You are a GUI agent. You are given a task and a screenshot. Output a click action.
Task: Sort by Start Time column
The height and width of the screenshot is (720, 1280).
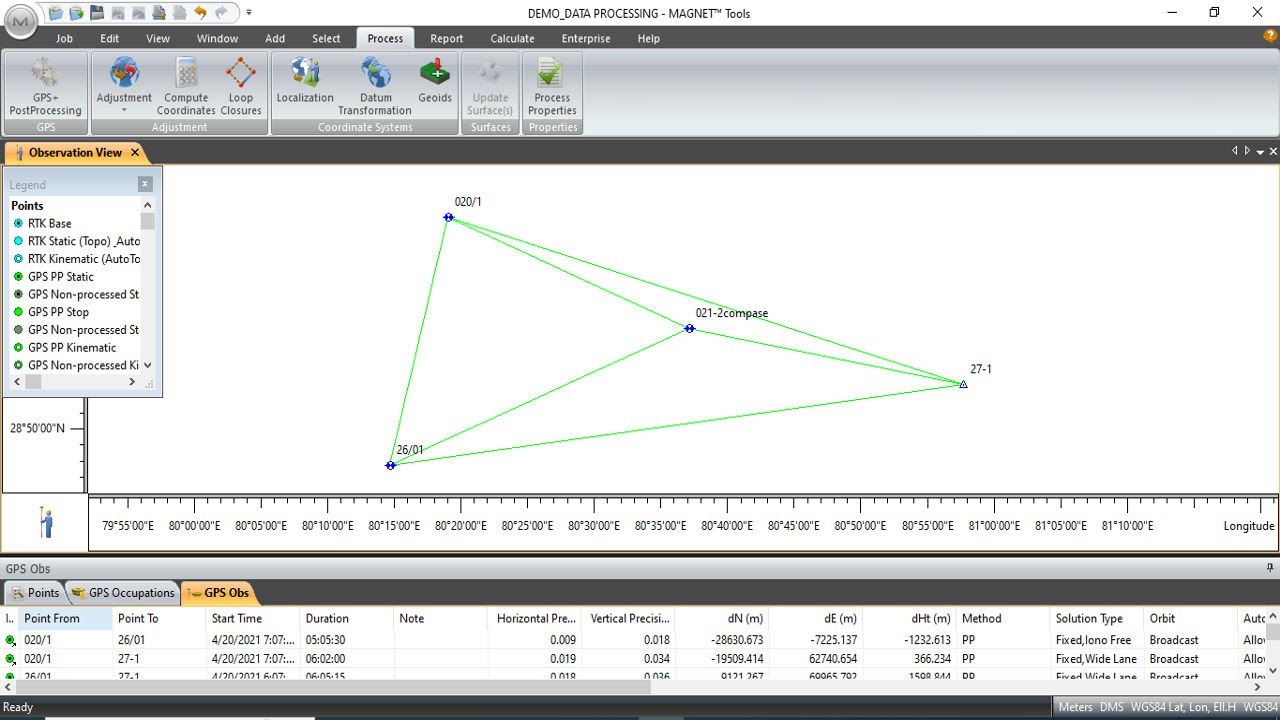(253, 618)
